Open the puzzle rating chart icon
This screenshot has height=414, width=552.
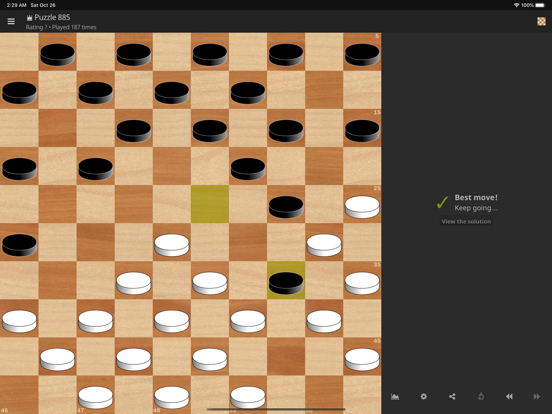pos(395,396)
